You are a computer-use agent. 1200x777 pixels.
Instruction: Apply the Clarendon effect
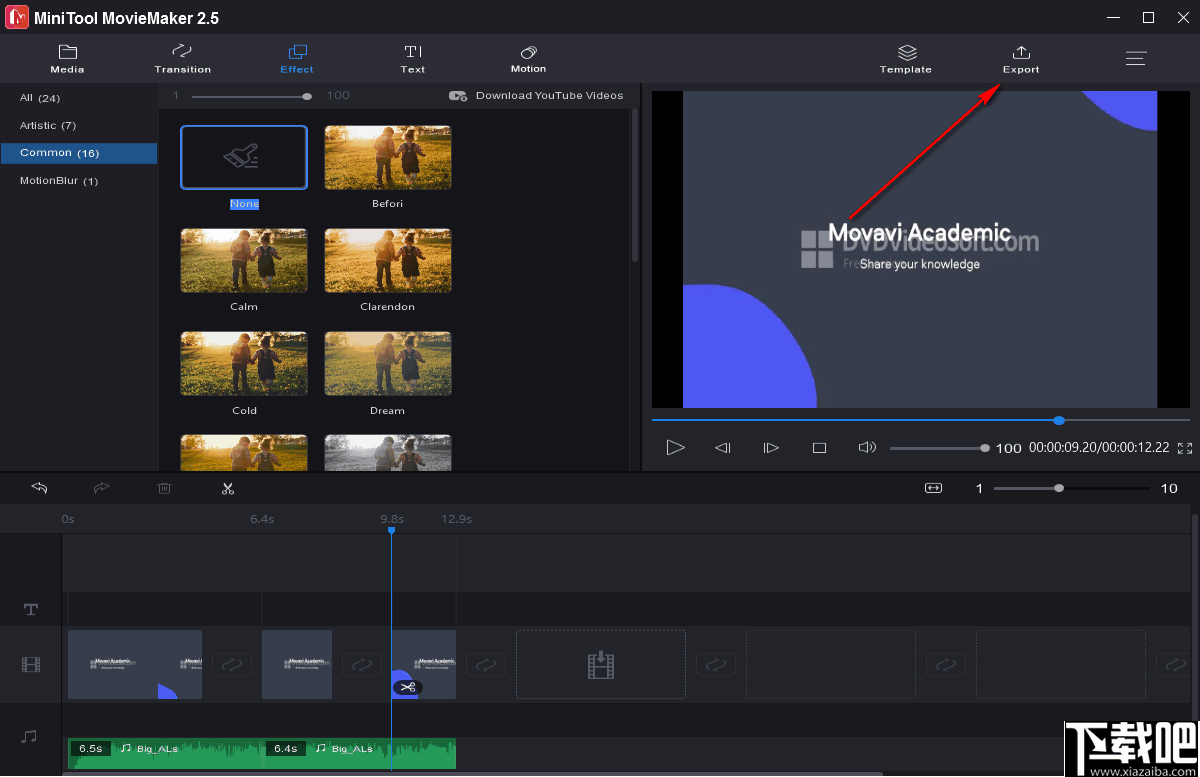[388, 260]
